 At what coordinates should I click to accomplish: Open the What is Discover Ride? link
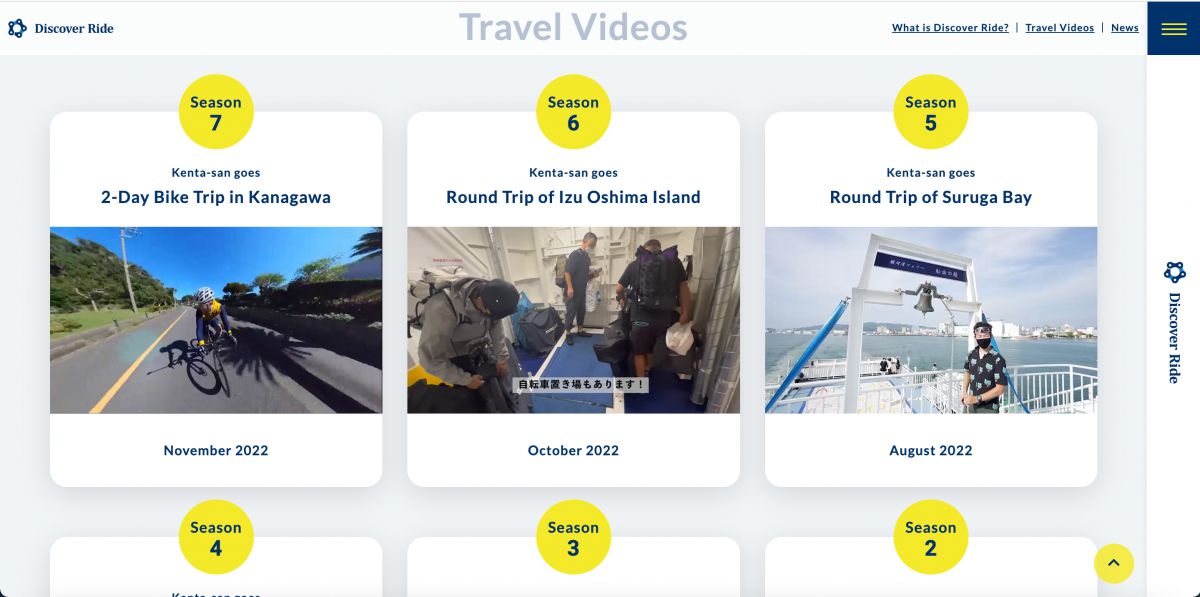tap(950, 28)
